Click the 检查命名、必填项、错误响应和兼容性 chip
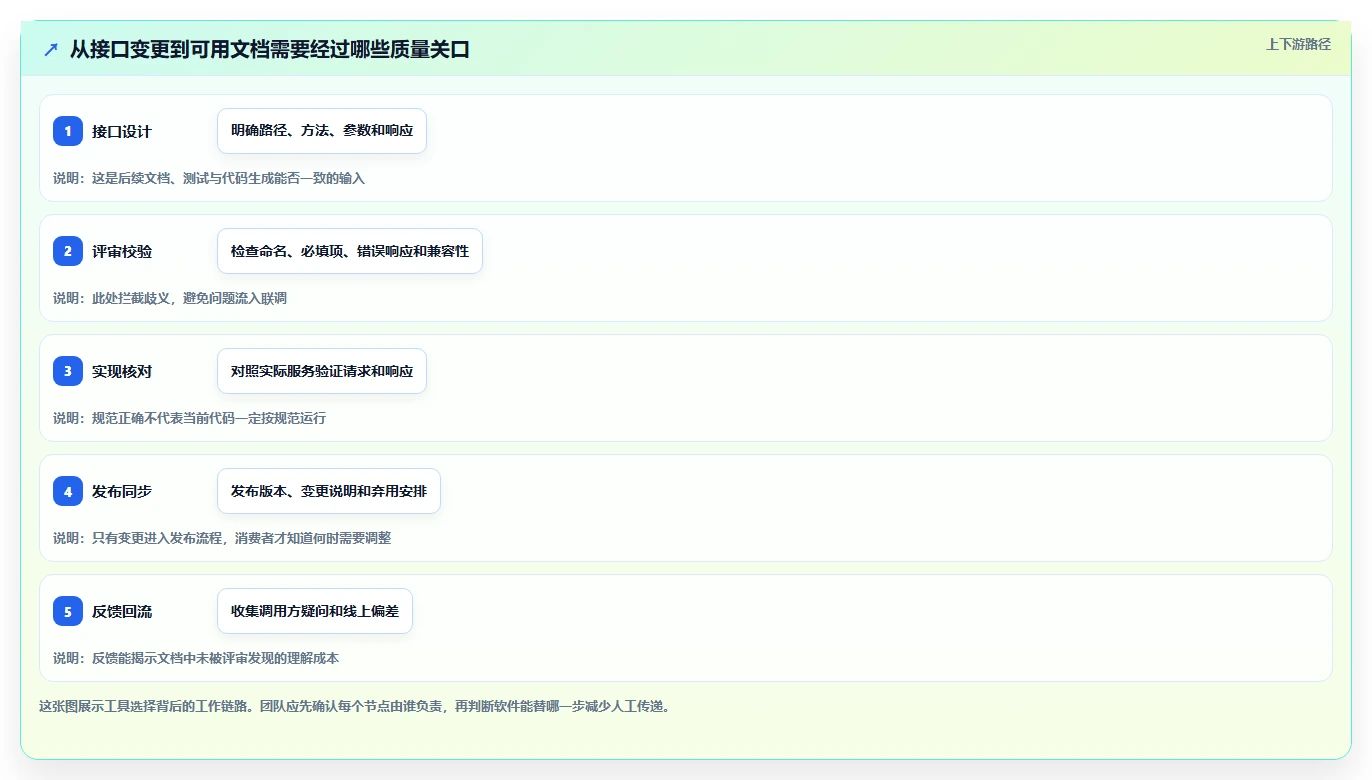 tap(350, 251)
